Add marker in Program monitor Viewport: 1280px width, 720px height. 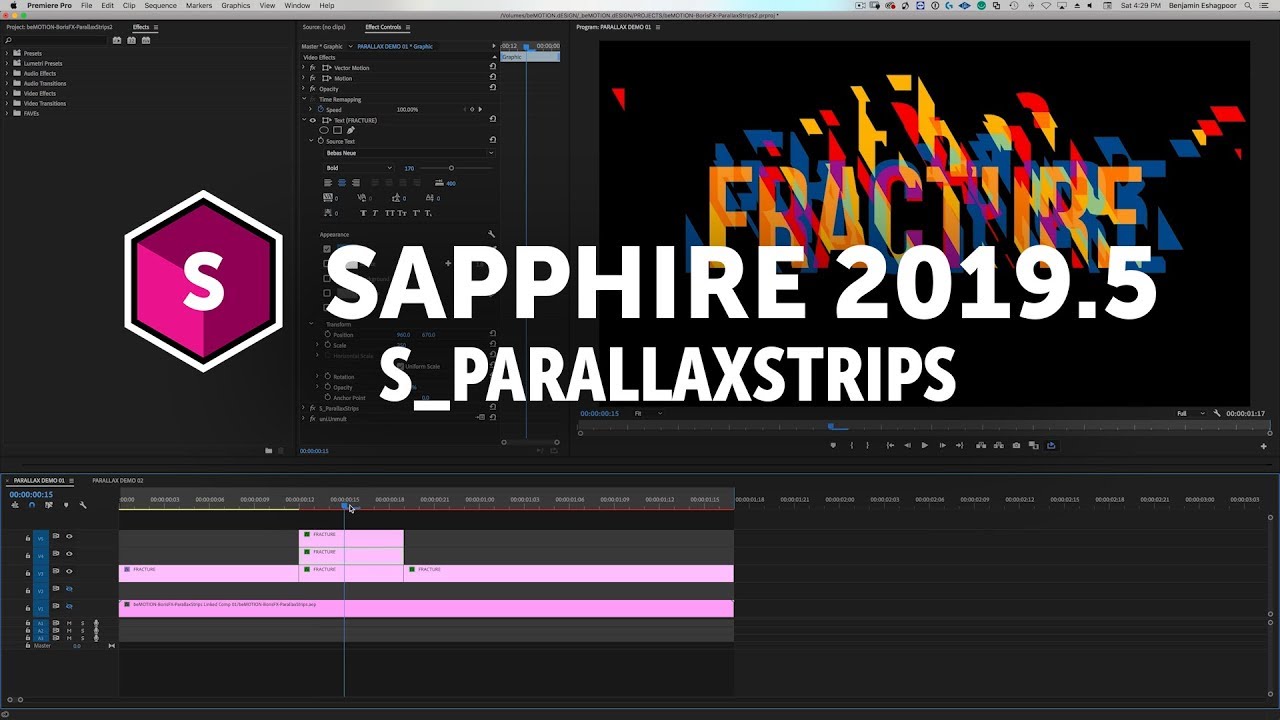pos(833,445)
